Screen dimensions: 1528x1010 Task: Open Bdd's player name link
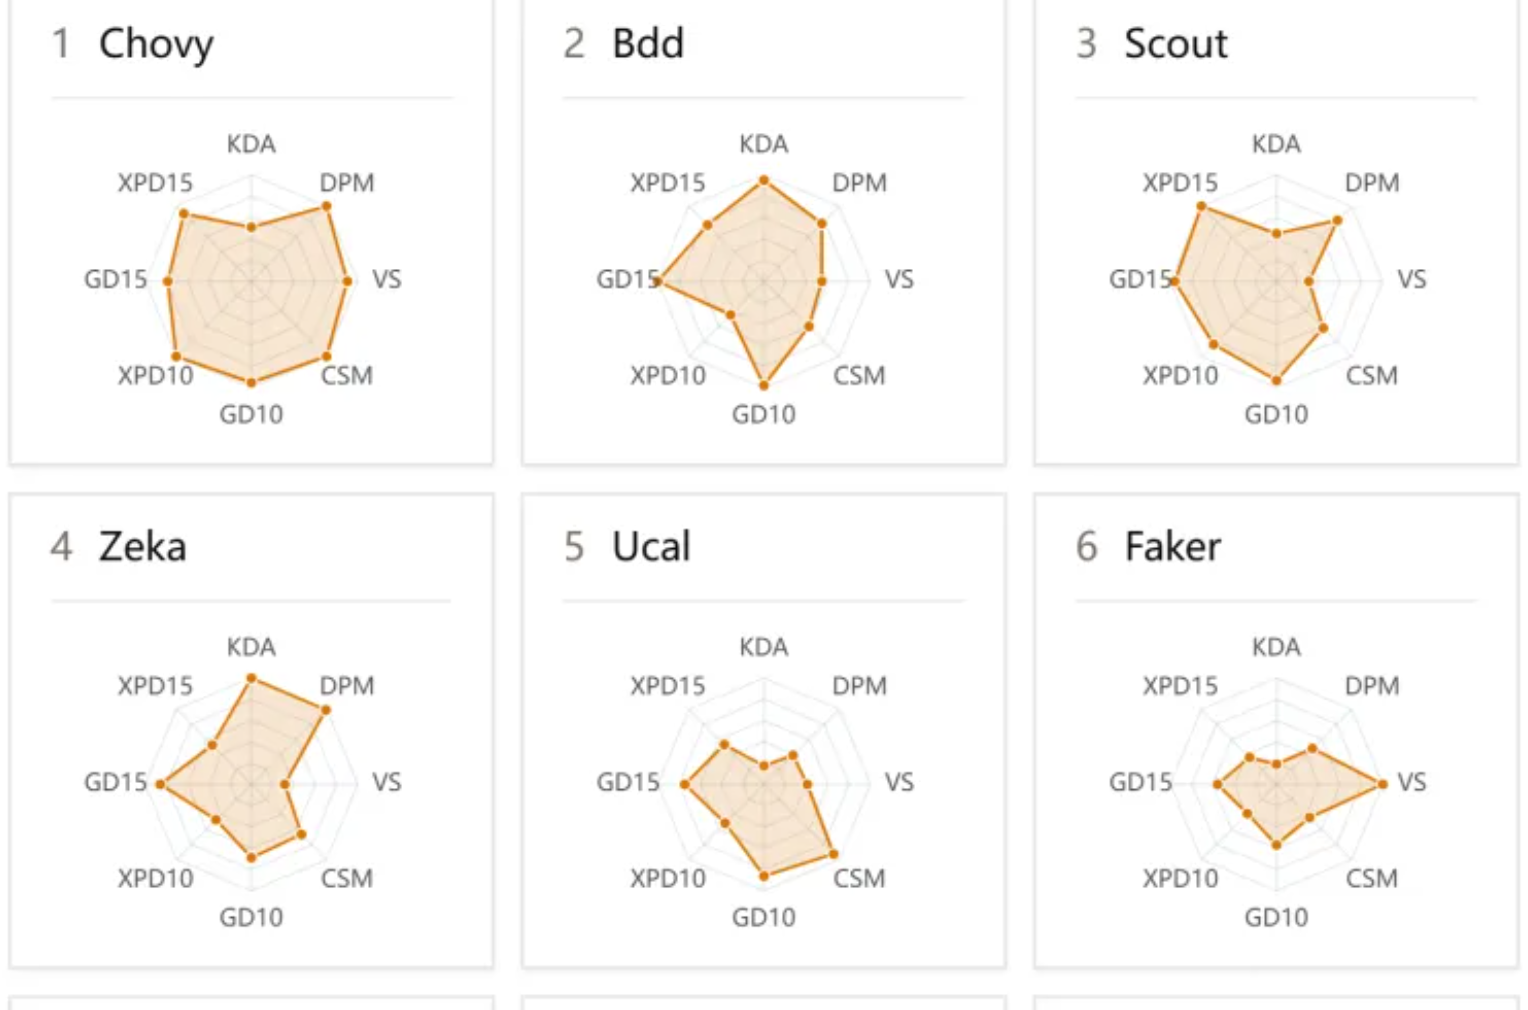click(648, 44)
